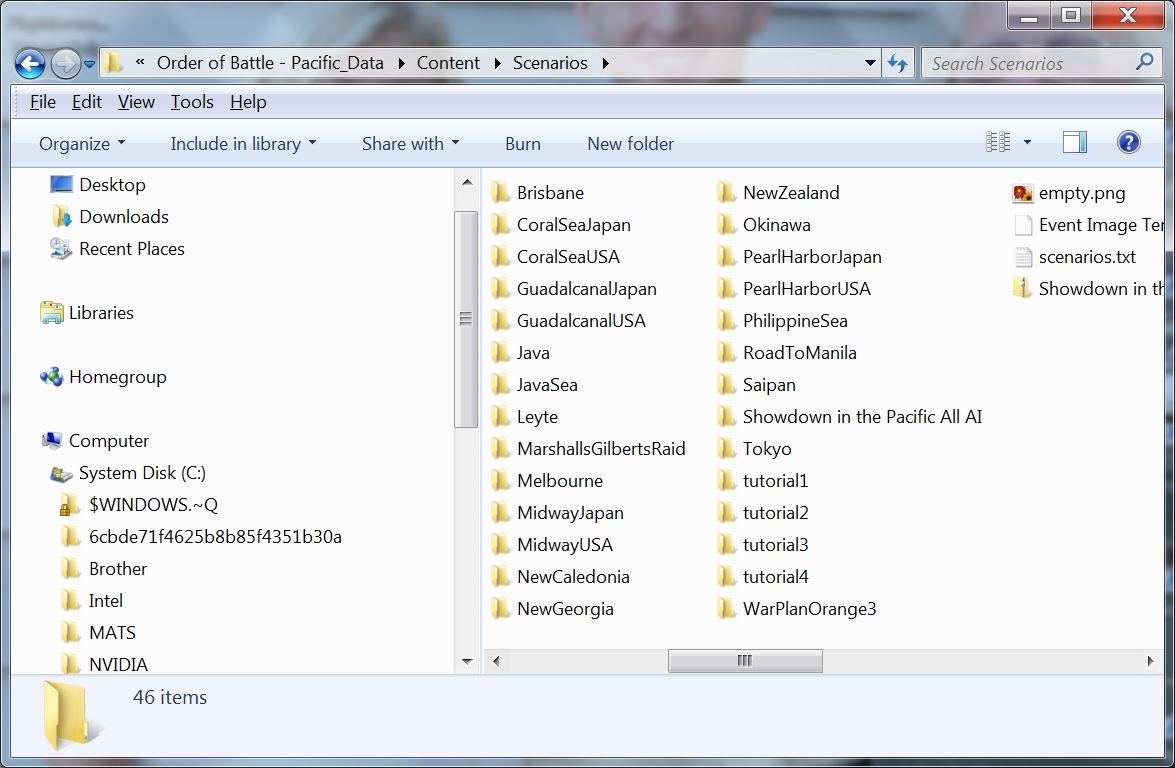Open the Help question mark icon
1175x768 pixels.
pyautogui.click(x=1128, y=143)
